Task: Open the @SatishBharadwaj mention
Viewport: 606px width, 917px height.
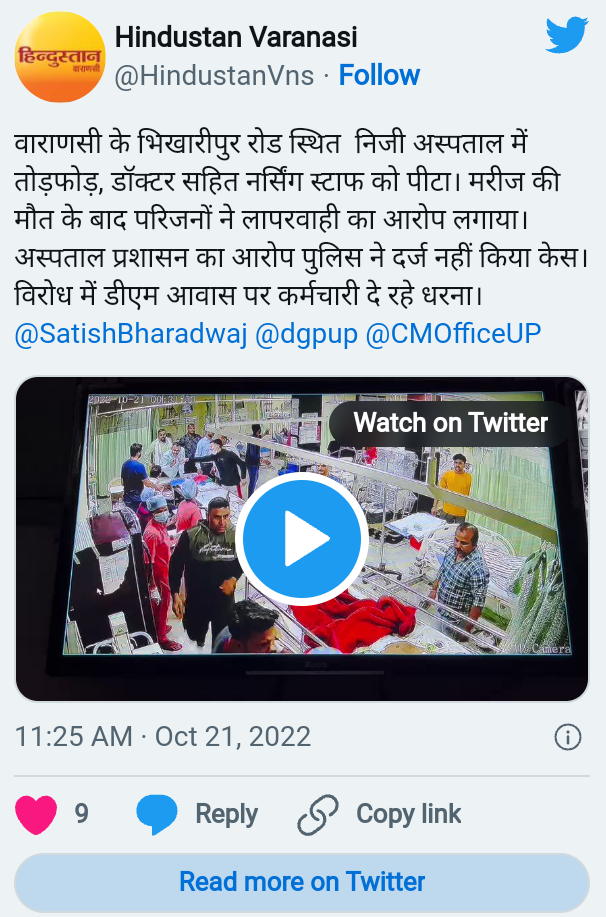Action: (131, 333)
